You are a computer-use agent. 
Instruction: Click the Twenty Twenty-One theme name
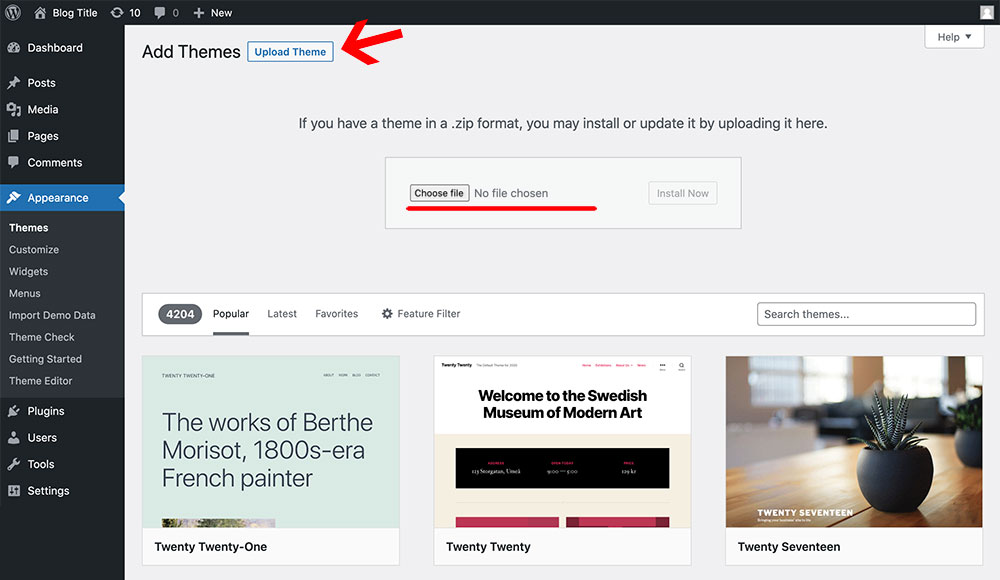[x=210, y=547]
